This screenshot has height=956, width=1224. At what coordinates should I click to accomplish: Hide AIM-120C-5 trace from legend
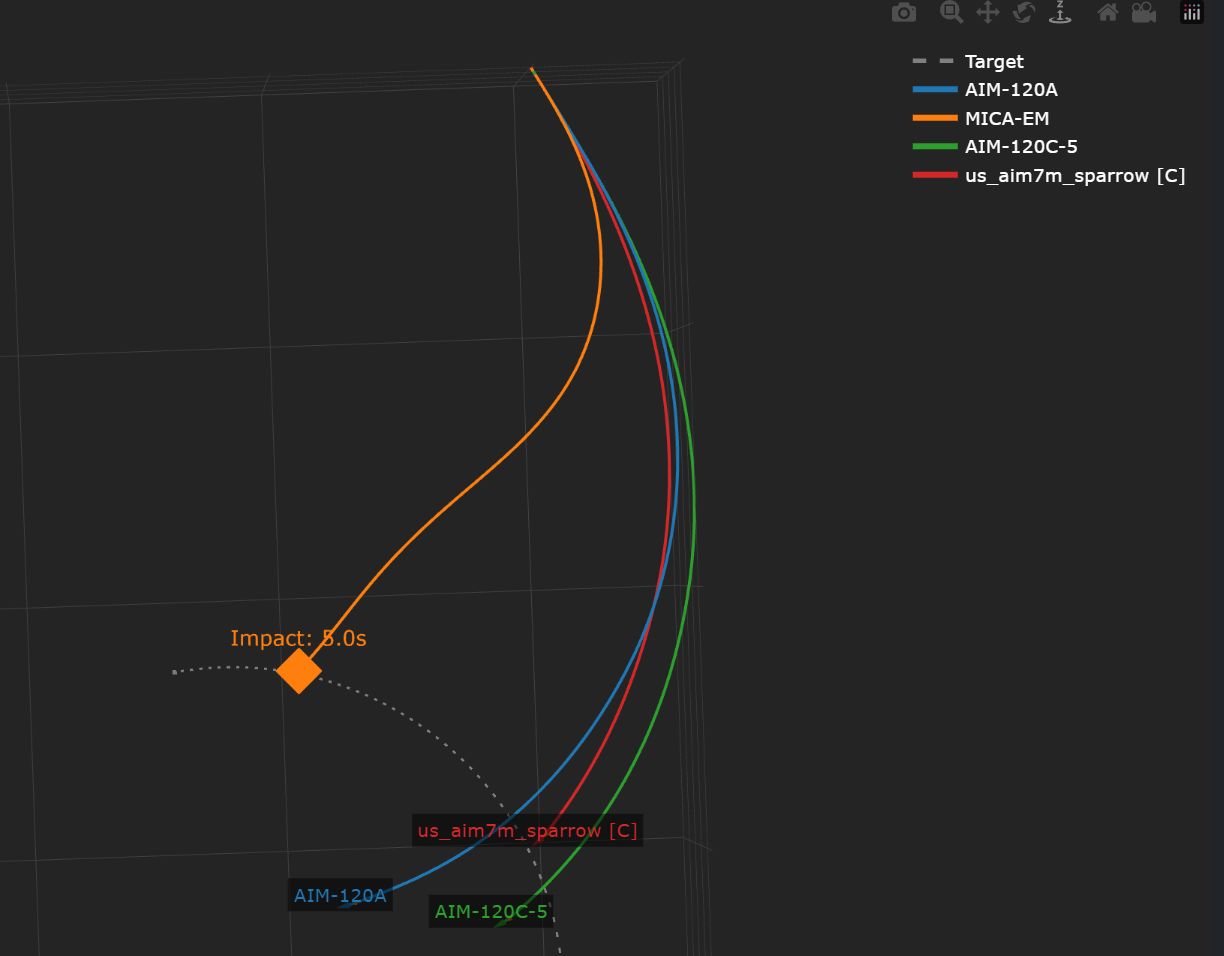1020,147
